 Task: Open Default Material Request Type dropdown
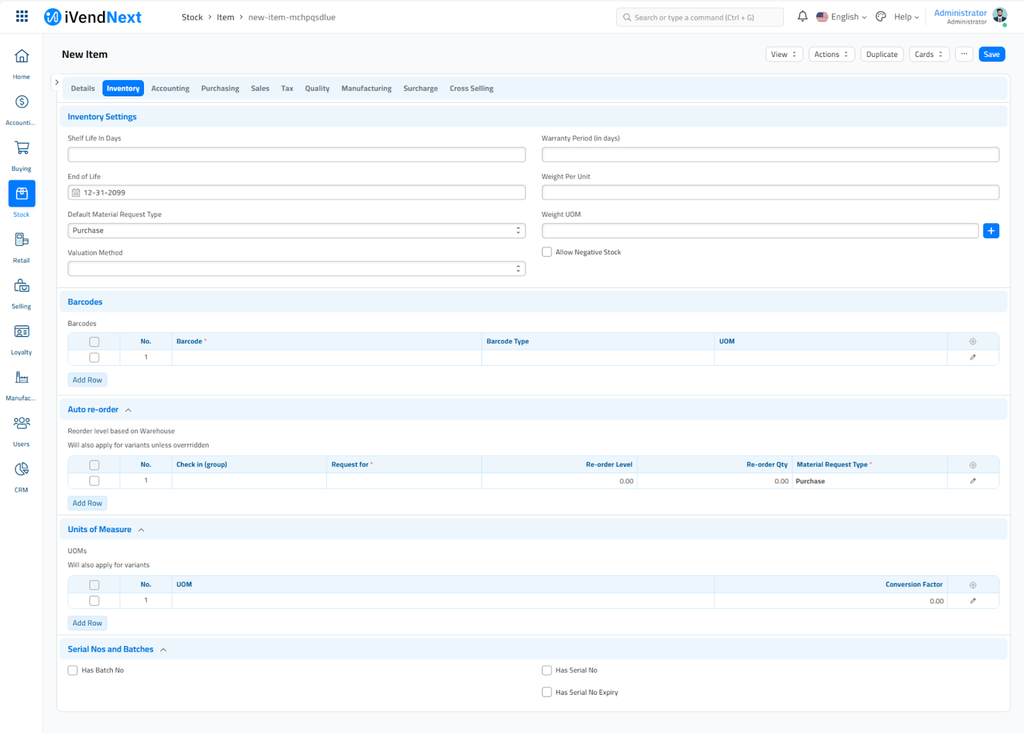tap(296, 231)
